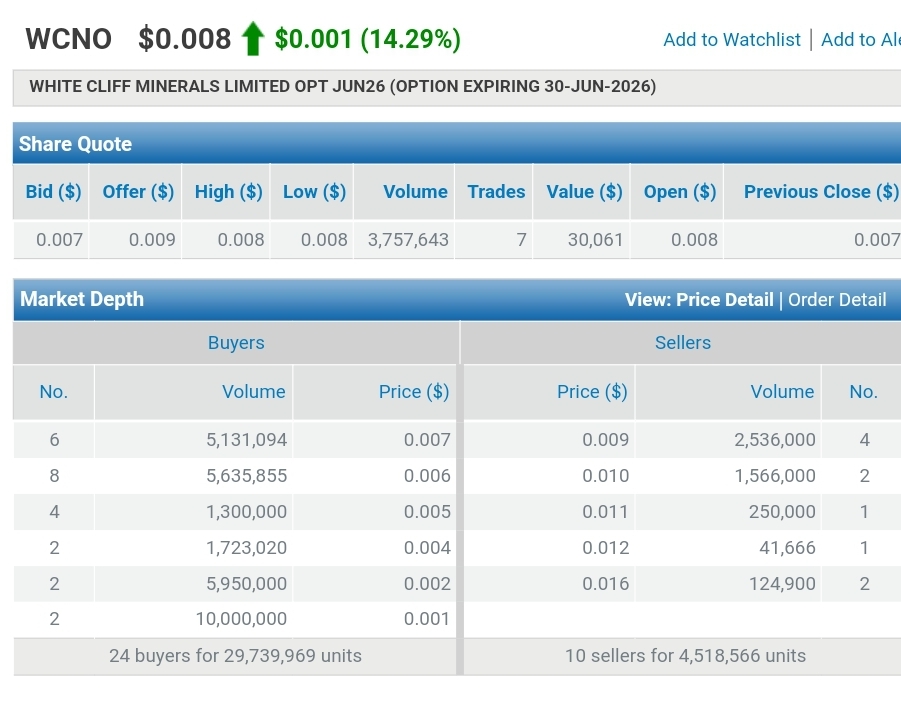The width and height of the screenshot is (901, 712).
Task: Click the Offer ($) column header
Action: pos(138,191)
